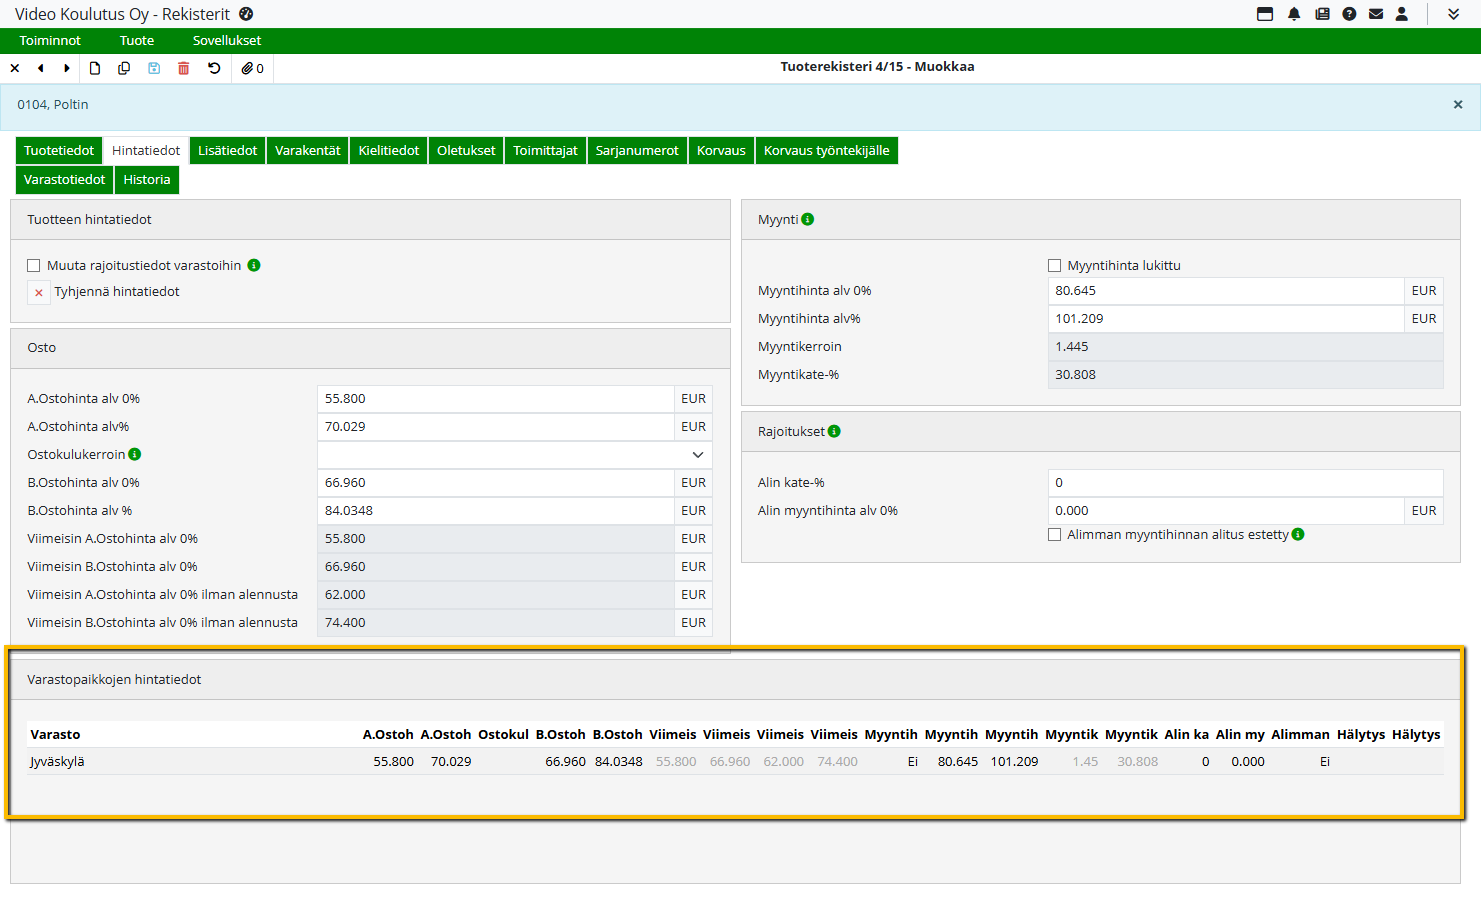This screenshot has width=1481, height=901.
Task: Expand the double-chevron in the top right
Action: coord(1453,14)
